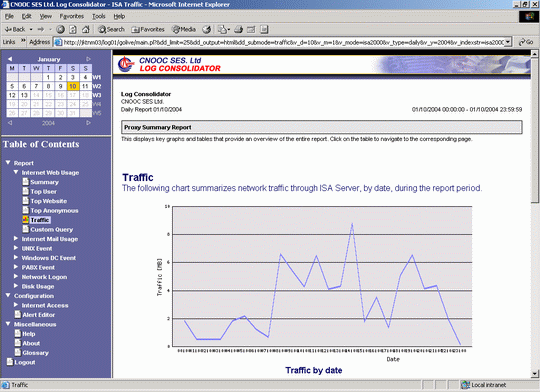The height and width of the screenshot is (392, 540).
Task: Go to previous month in calendar
Action: 10,59
